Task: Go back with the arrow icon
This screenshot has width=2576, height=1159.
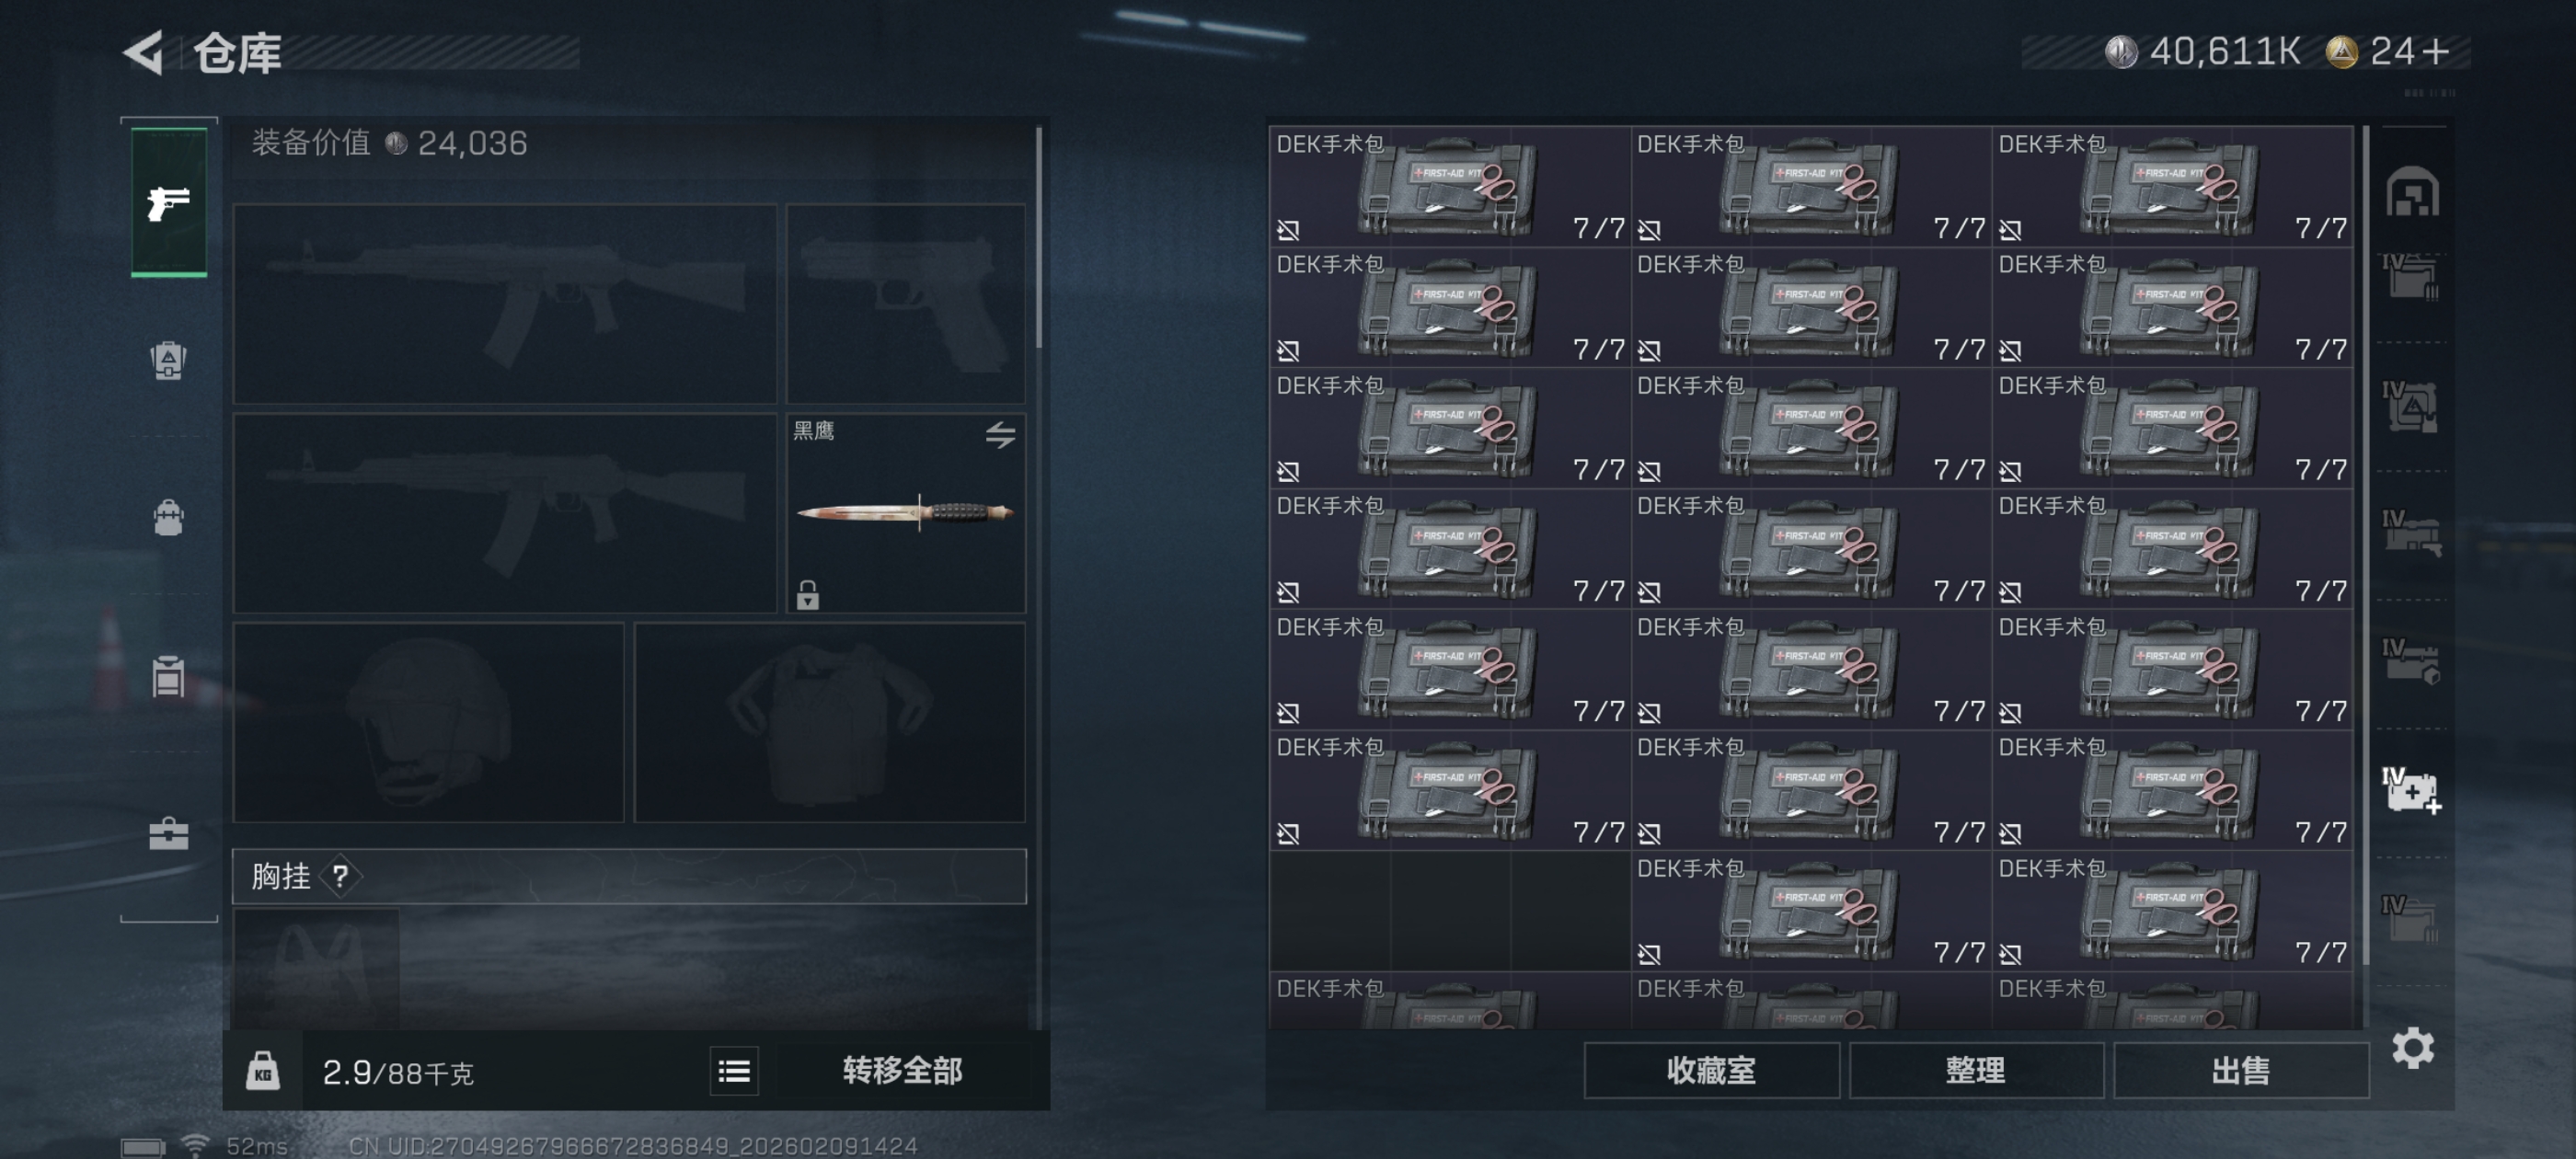Action: [144, 52]
